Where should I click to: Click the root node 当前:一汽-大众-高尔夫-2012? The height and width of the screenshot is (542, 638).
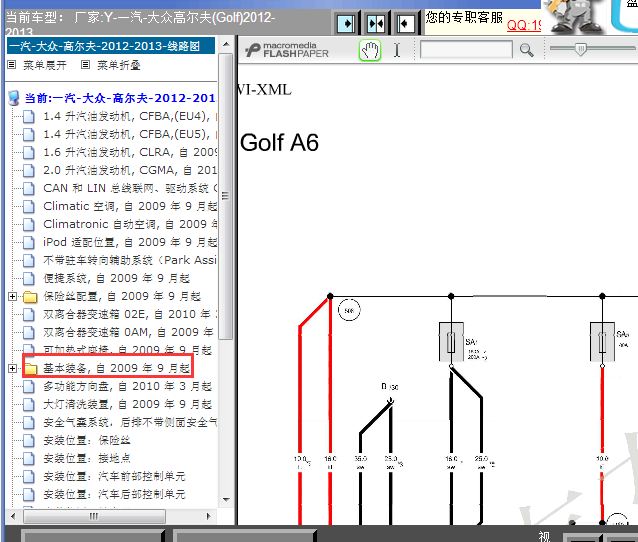click(x=120, y=98)
